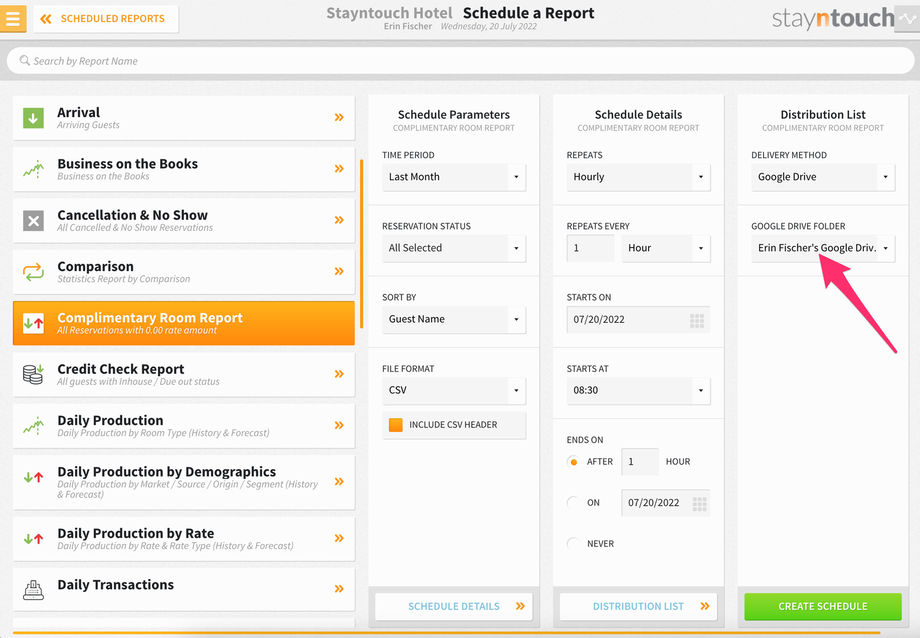Click the Distribution List button
Viewport: 920px width, 638px height.
tap(638, 606)
